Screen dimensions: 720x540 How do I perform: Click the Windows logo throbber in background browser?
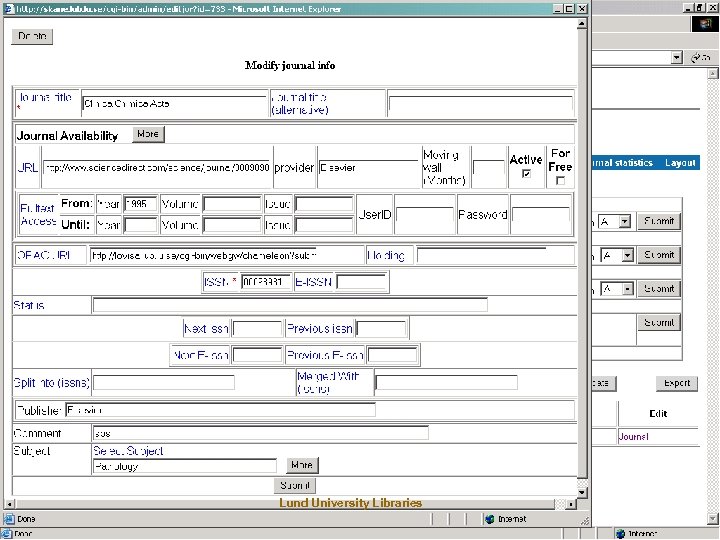[705, 23]
